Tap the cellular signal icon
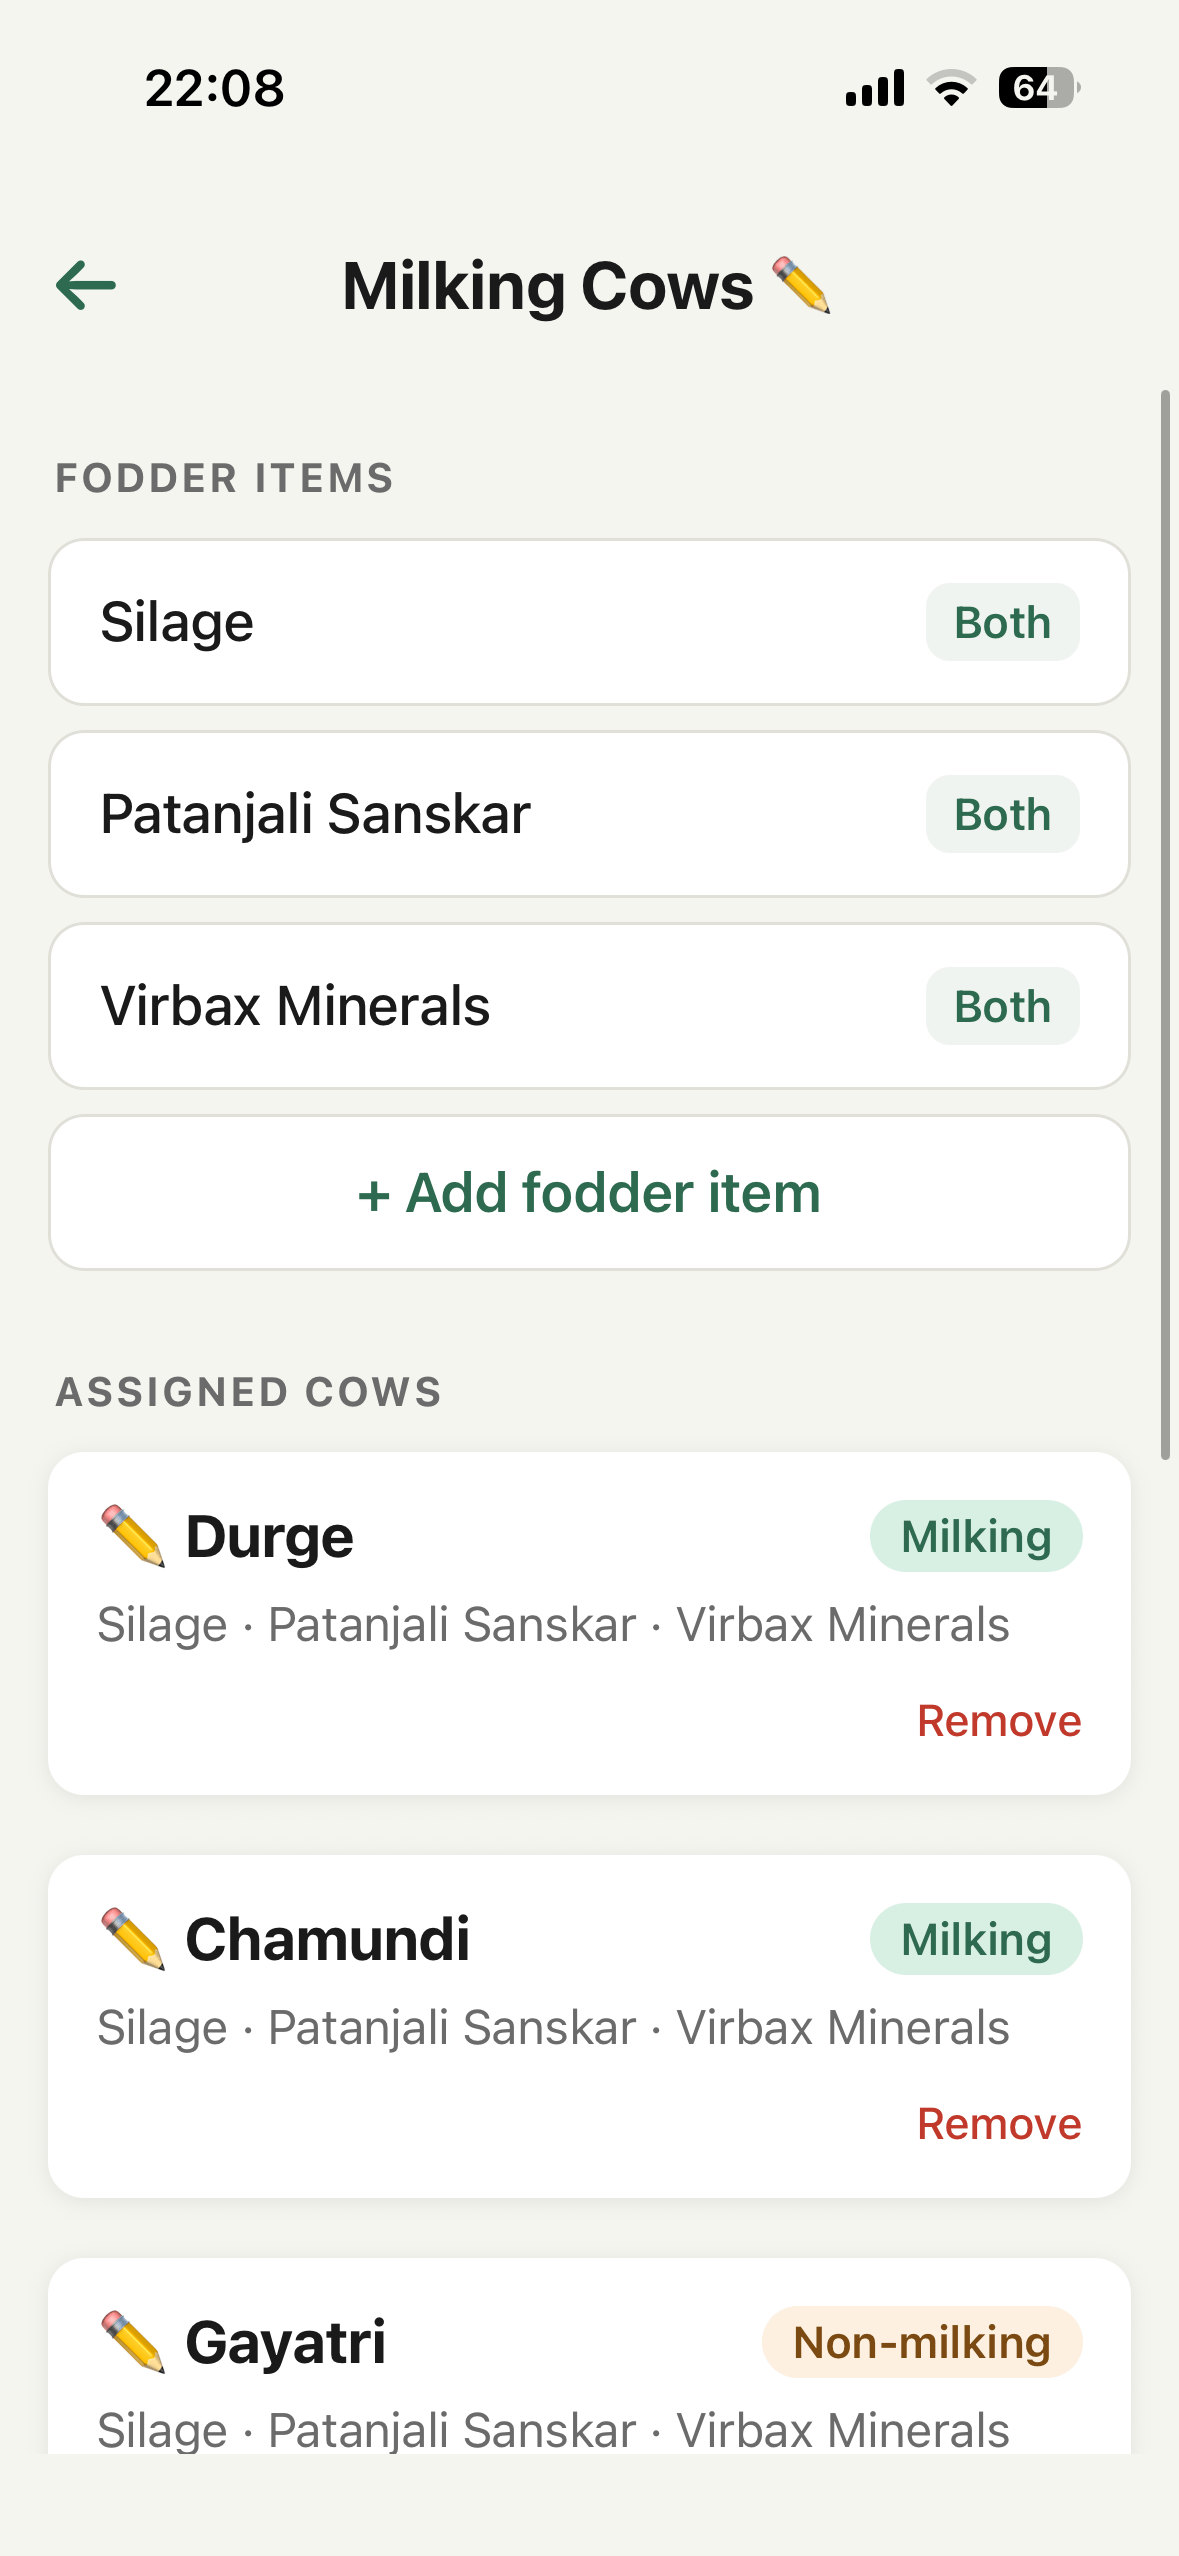 (875, 88)
